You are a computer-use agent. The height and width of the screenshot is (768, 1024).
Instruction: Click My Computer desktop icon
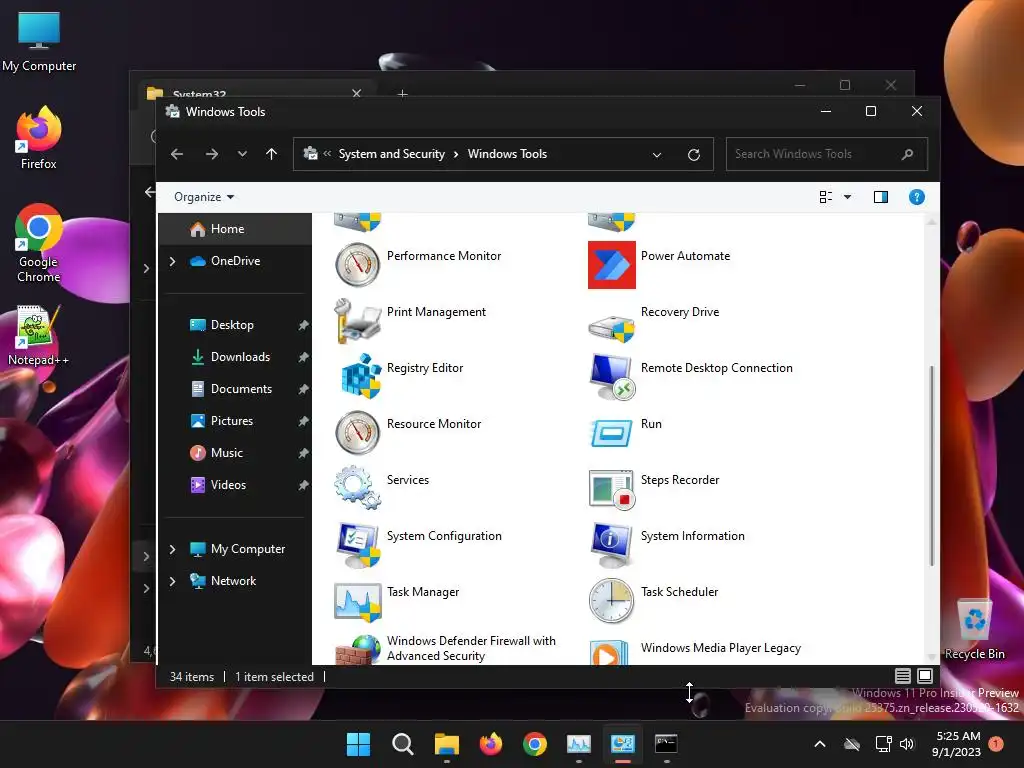39,41
